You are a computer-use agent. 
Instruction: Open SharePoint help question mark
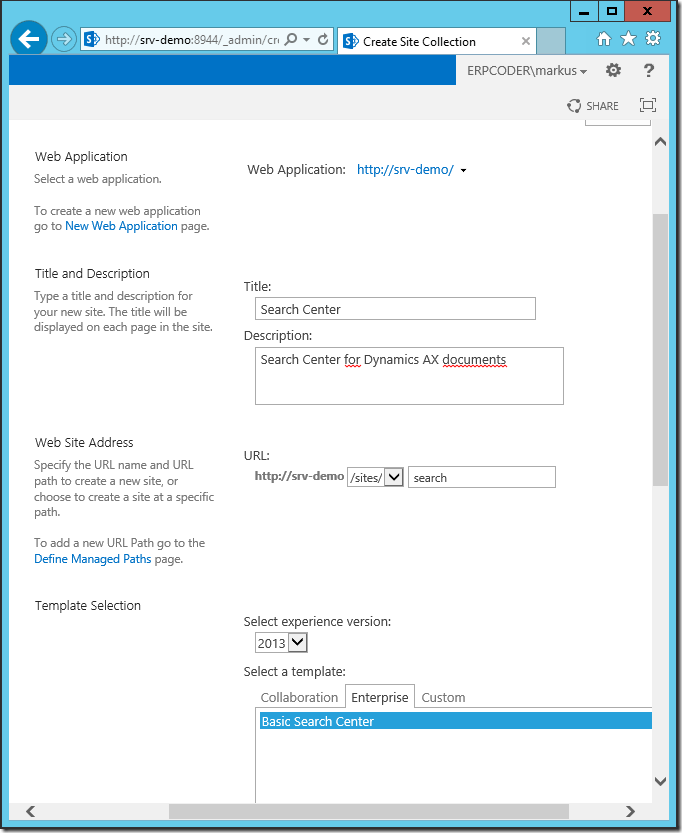pyautogui.click(x=649, y=70)
